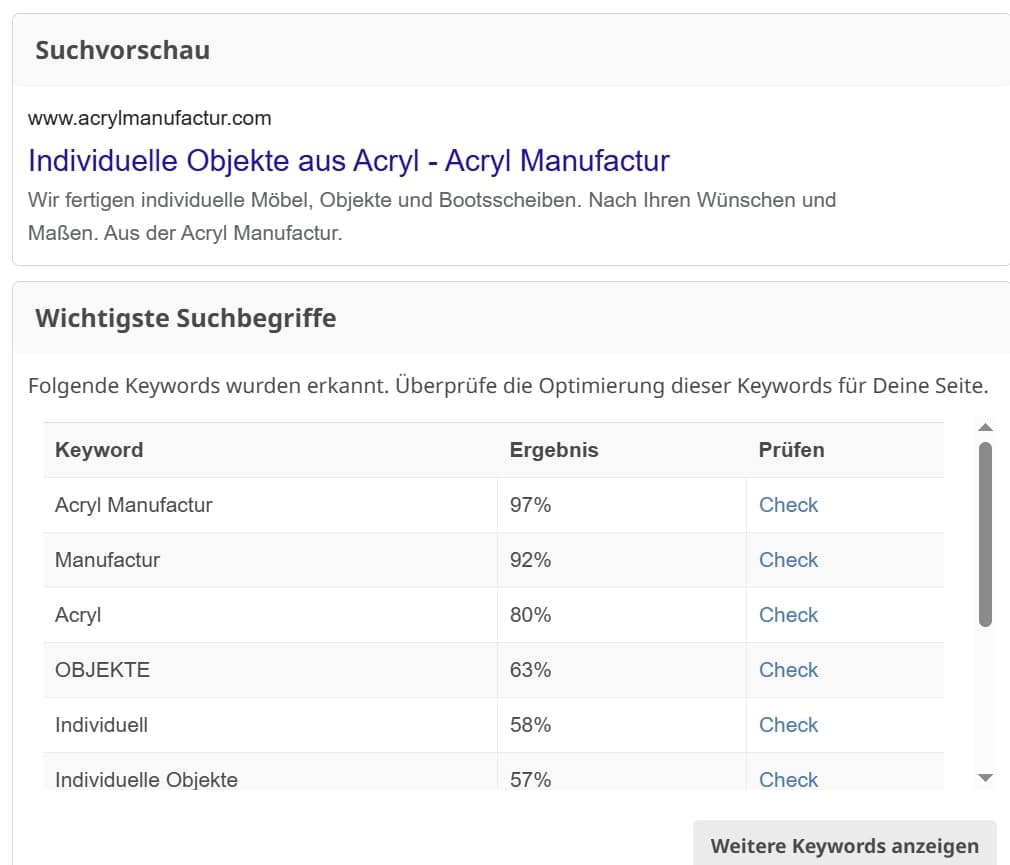
Task: Click the Wichtigste Suchbegriffe section heading
Action: pyautogui.click(x=186, y=318)
